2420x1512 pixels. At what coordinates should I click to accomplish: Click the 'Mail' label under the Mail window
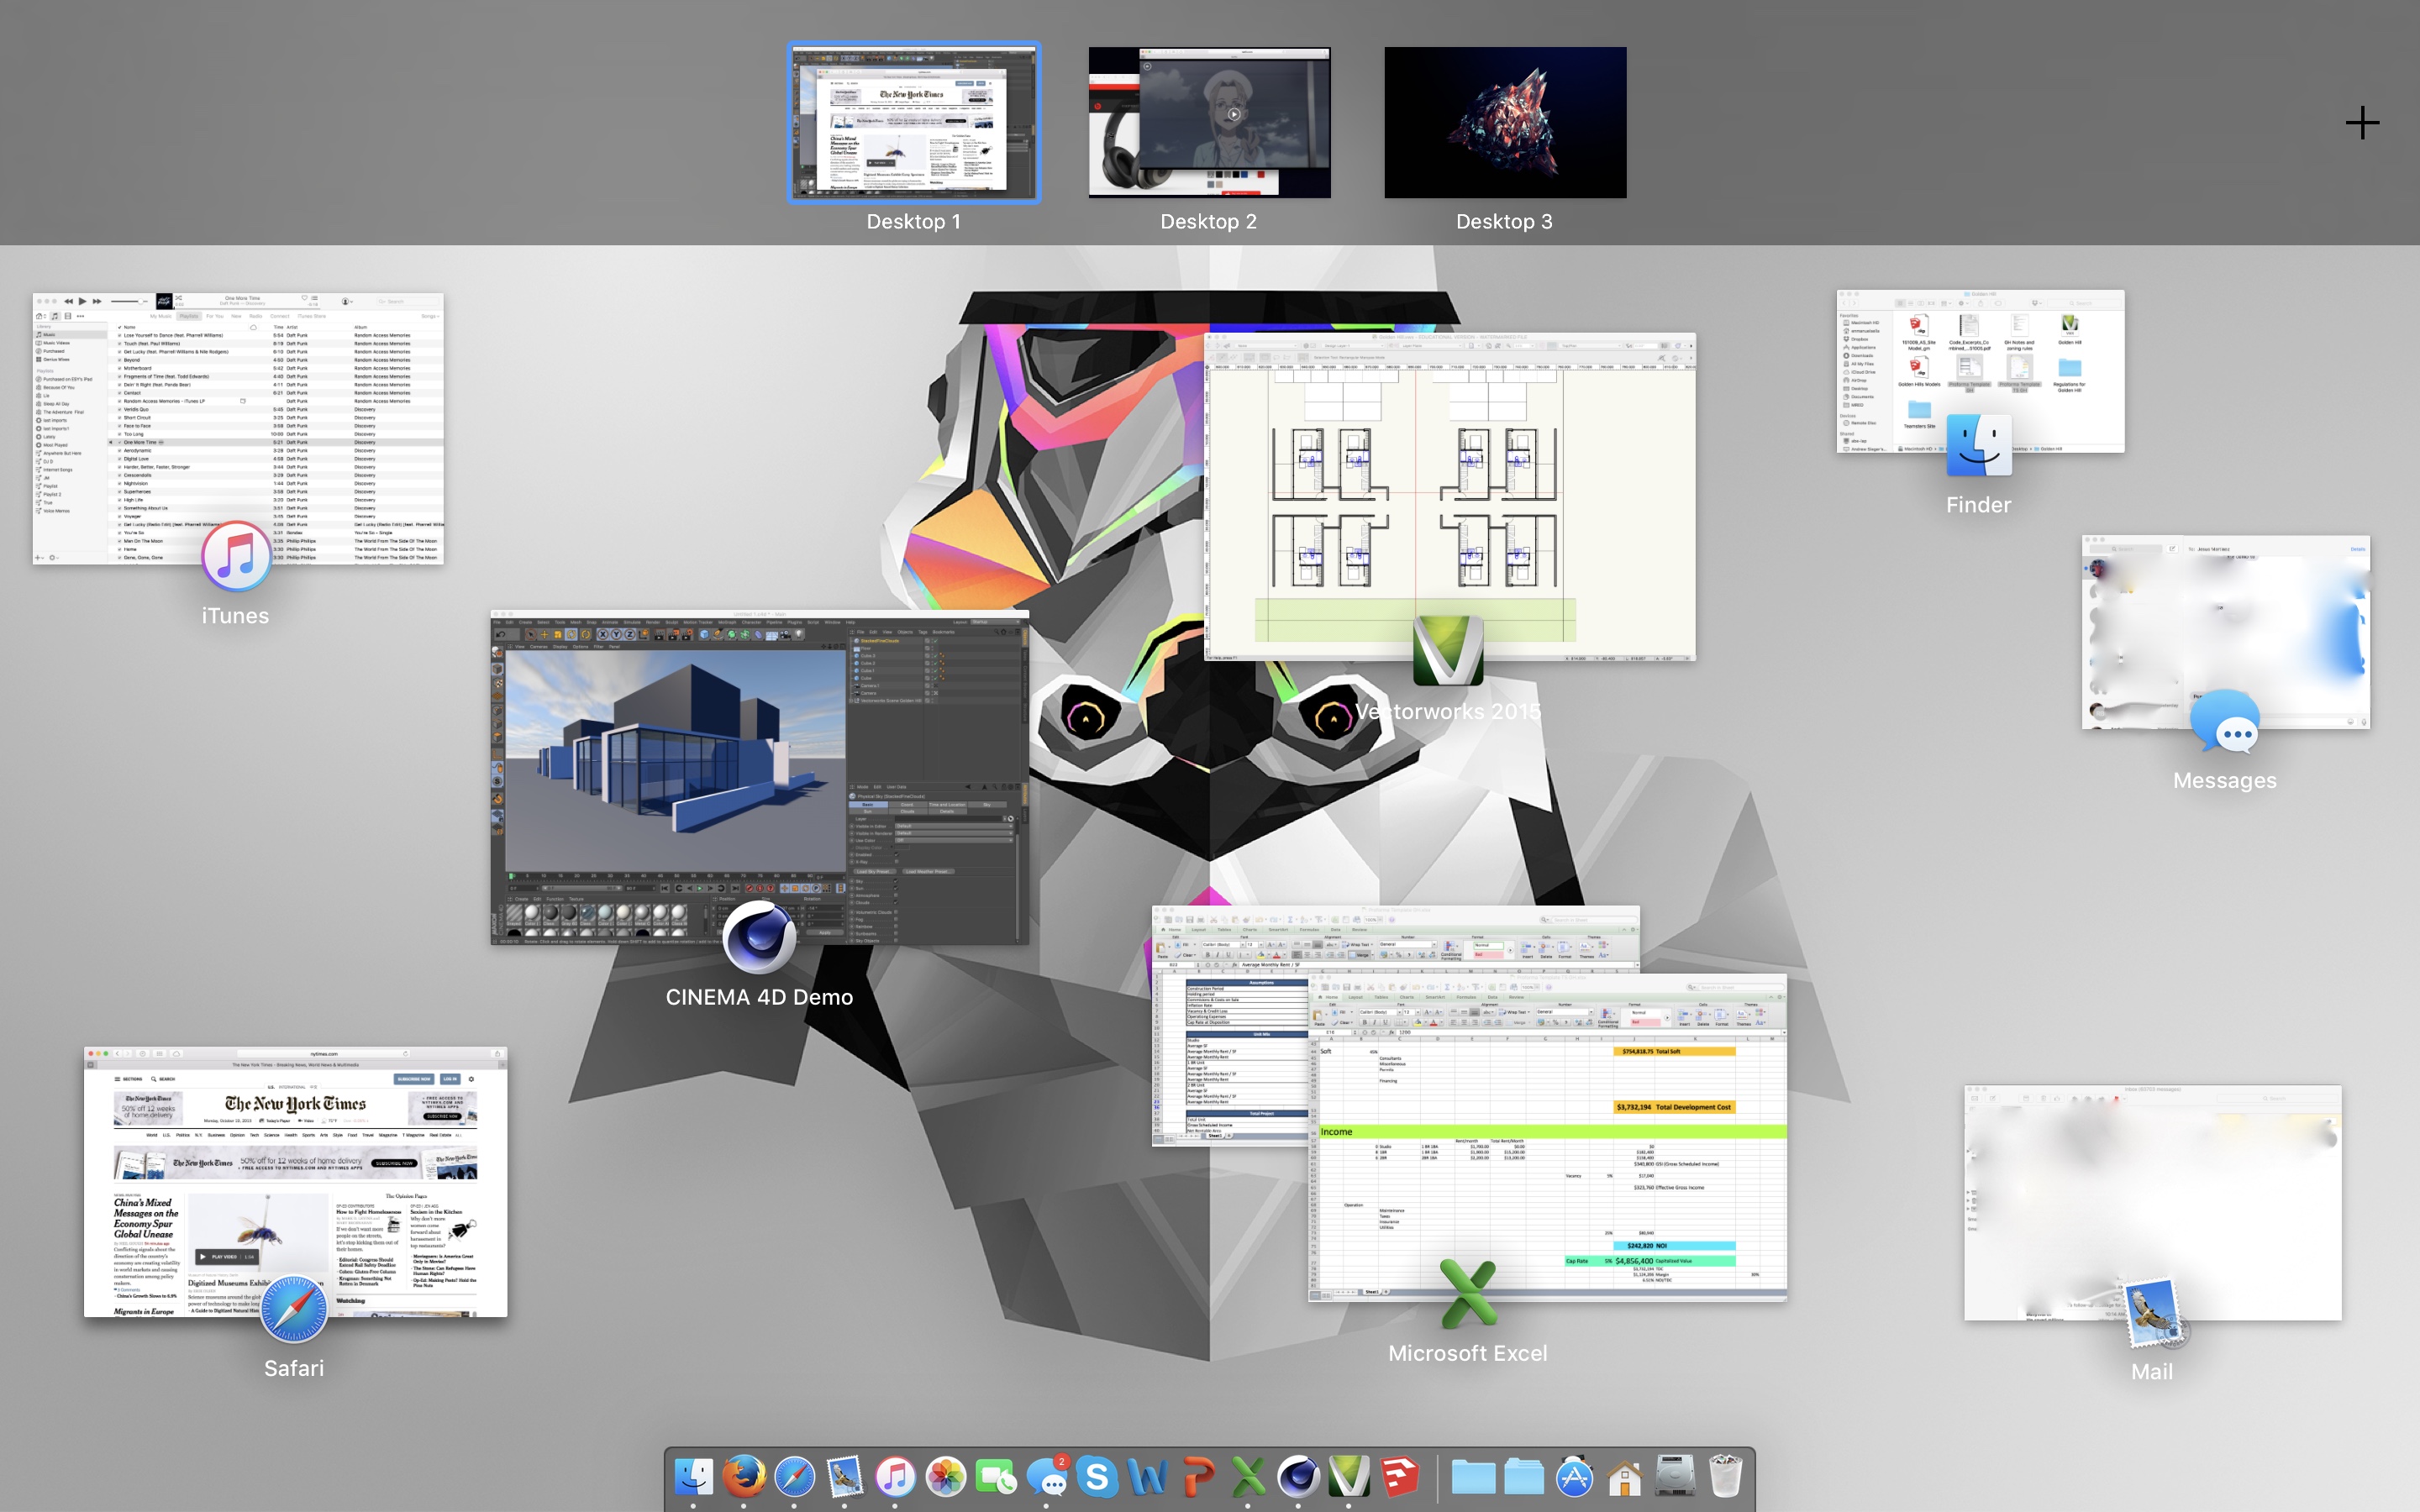[2152, 1372]
